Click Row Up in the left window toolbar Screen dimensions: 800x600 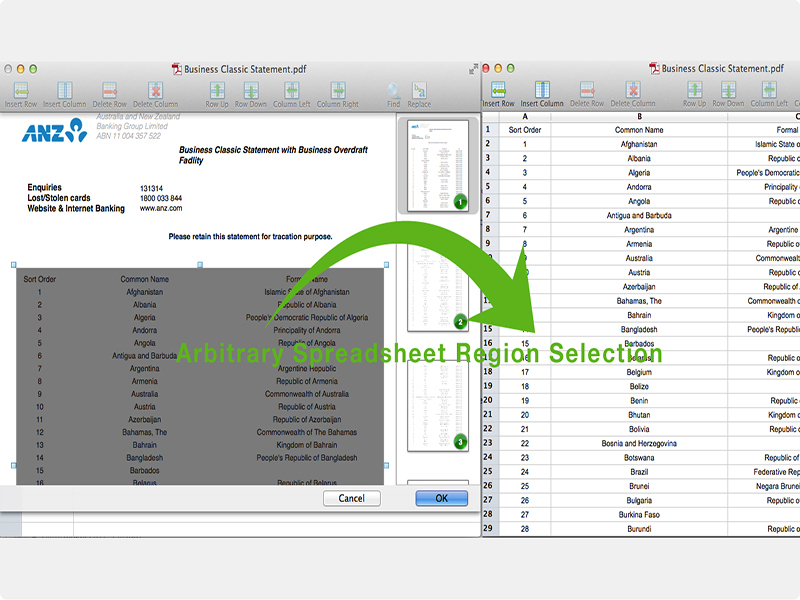pos(217,94)
